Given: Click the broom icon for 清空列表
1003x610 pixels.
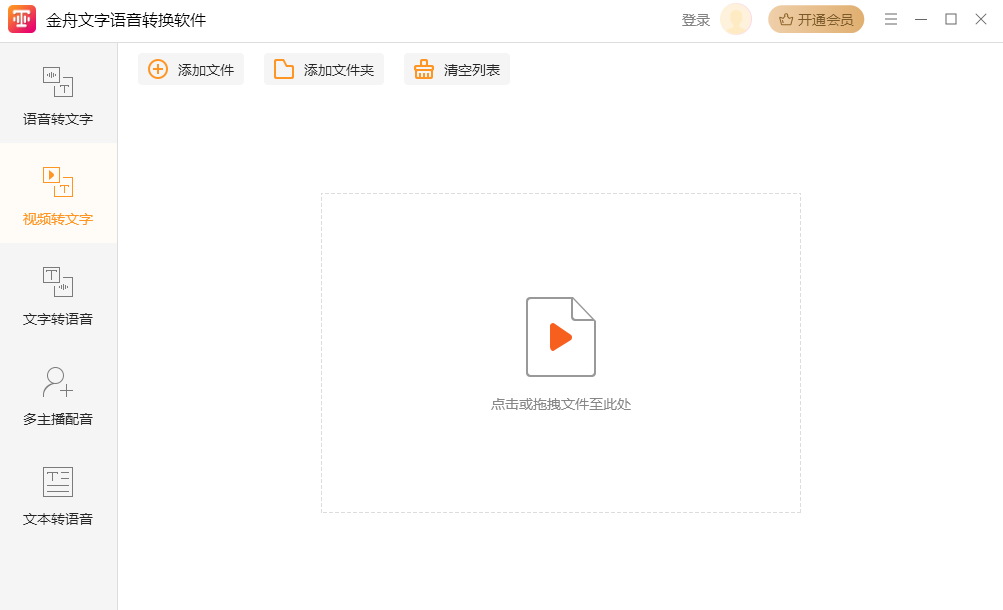Looking at the screenshot, I should 424,69.
